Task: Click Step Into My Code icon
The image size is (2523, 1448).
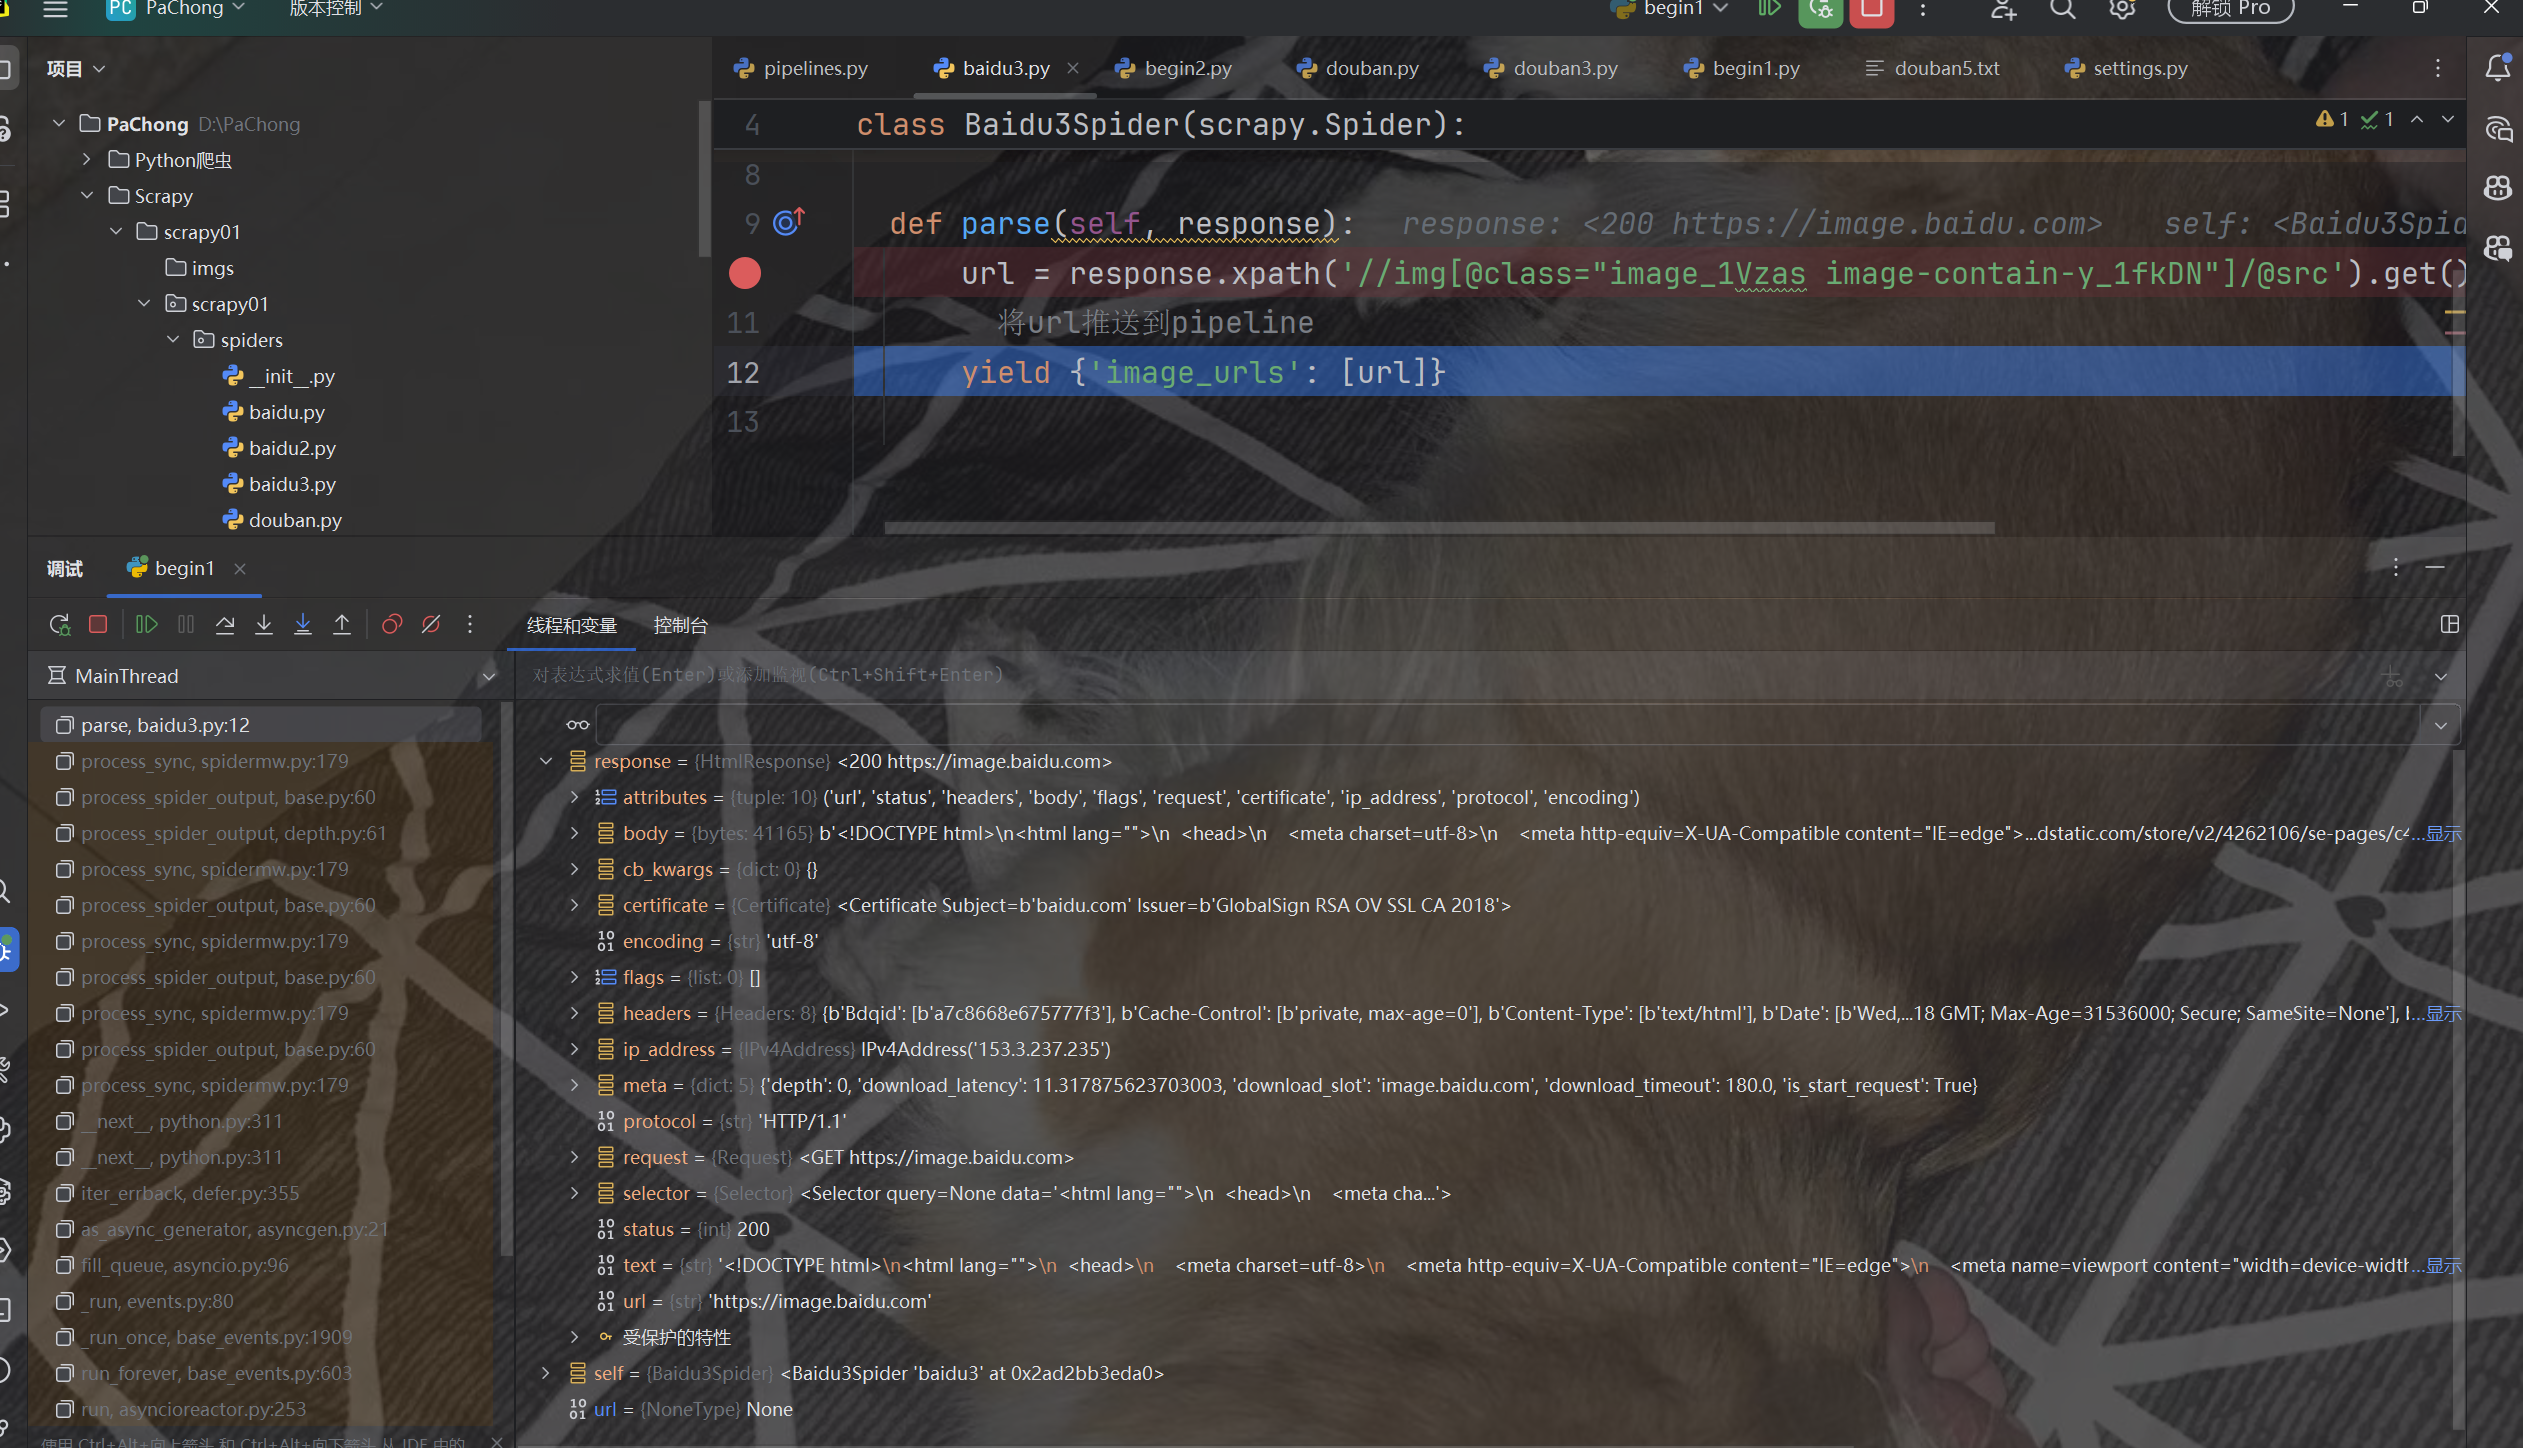Action: pos(303,625)
